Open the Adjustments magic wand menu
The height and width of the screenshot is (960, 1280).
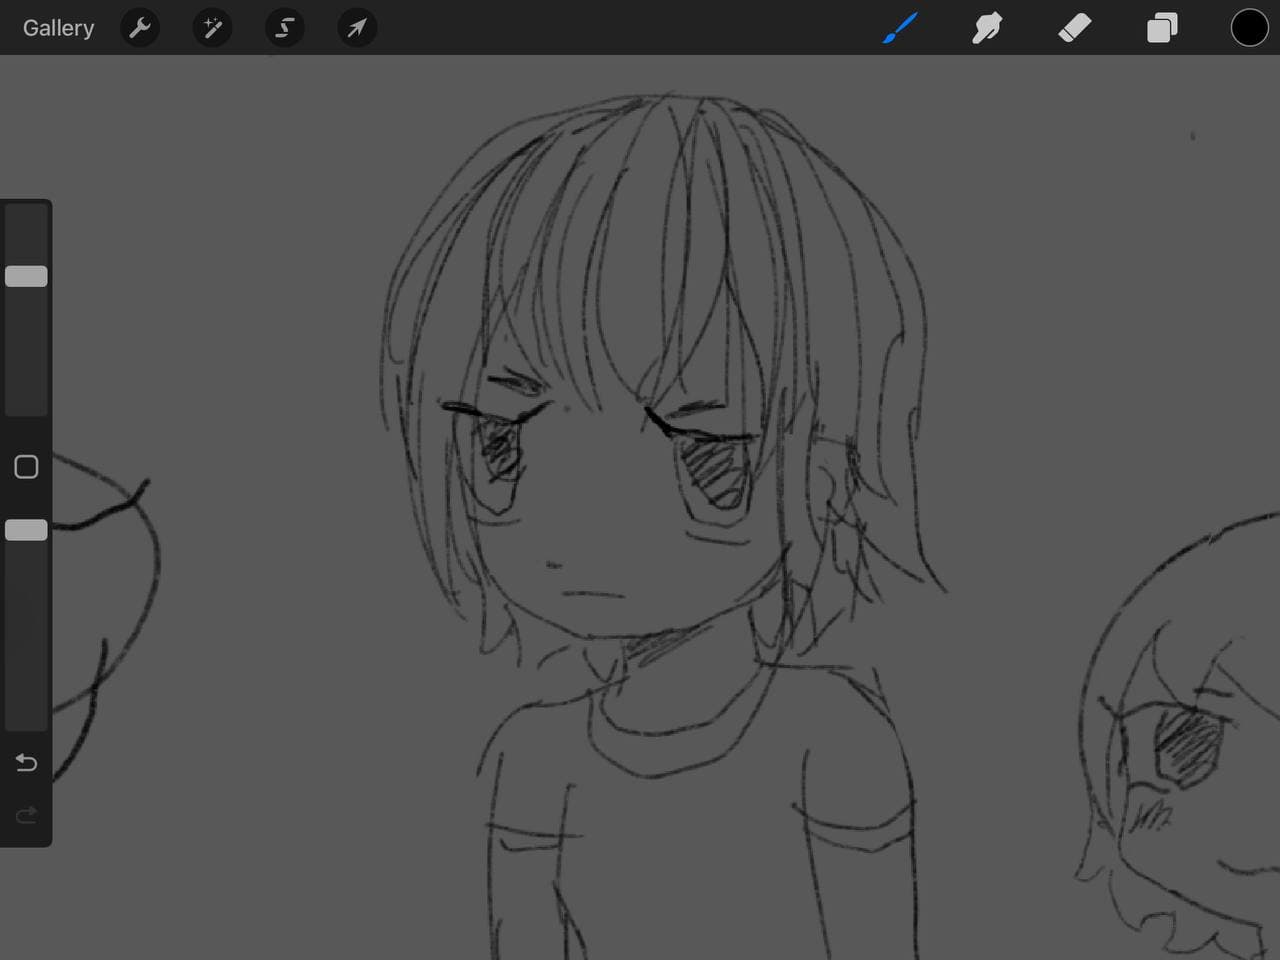pyautogui.click(x=212, y=28)
